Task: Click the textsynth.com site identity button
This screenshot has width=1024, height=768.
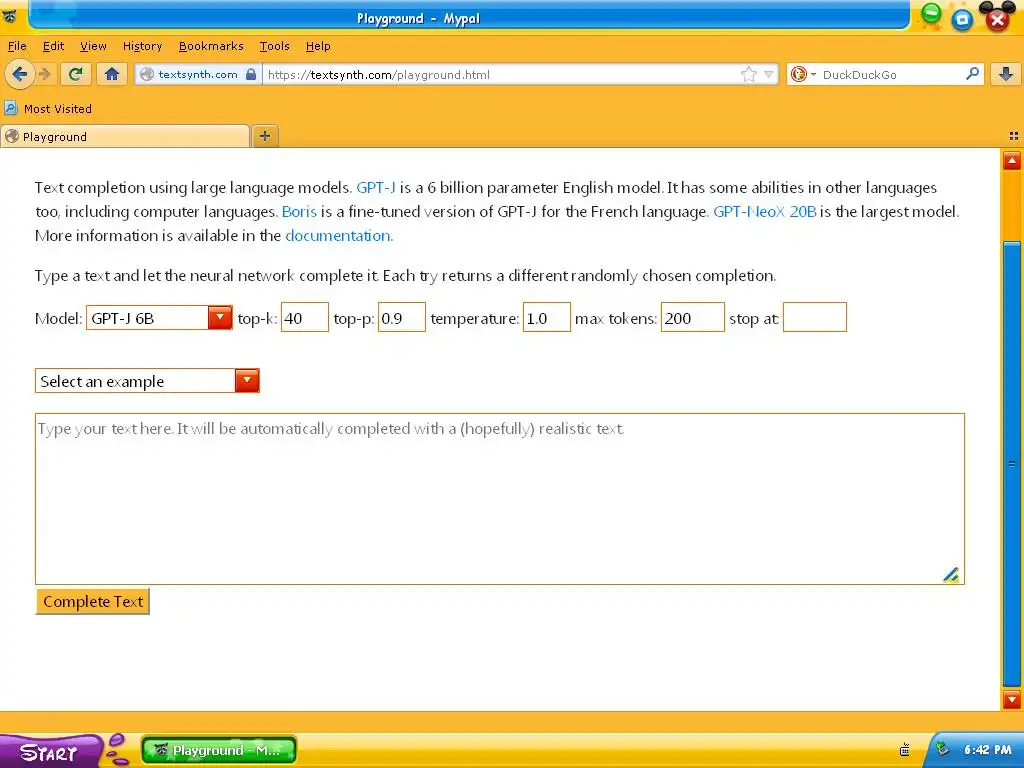Action: tap(199, 74)
